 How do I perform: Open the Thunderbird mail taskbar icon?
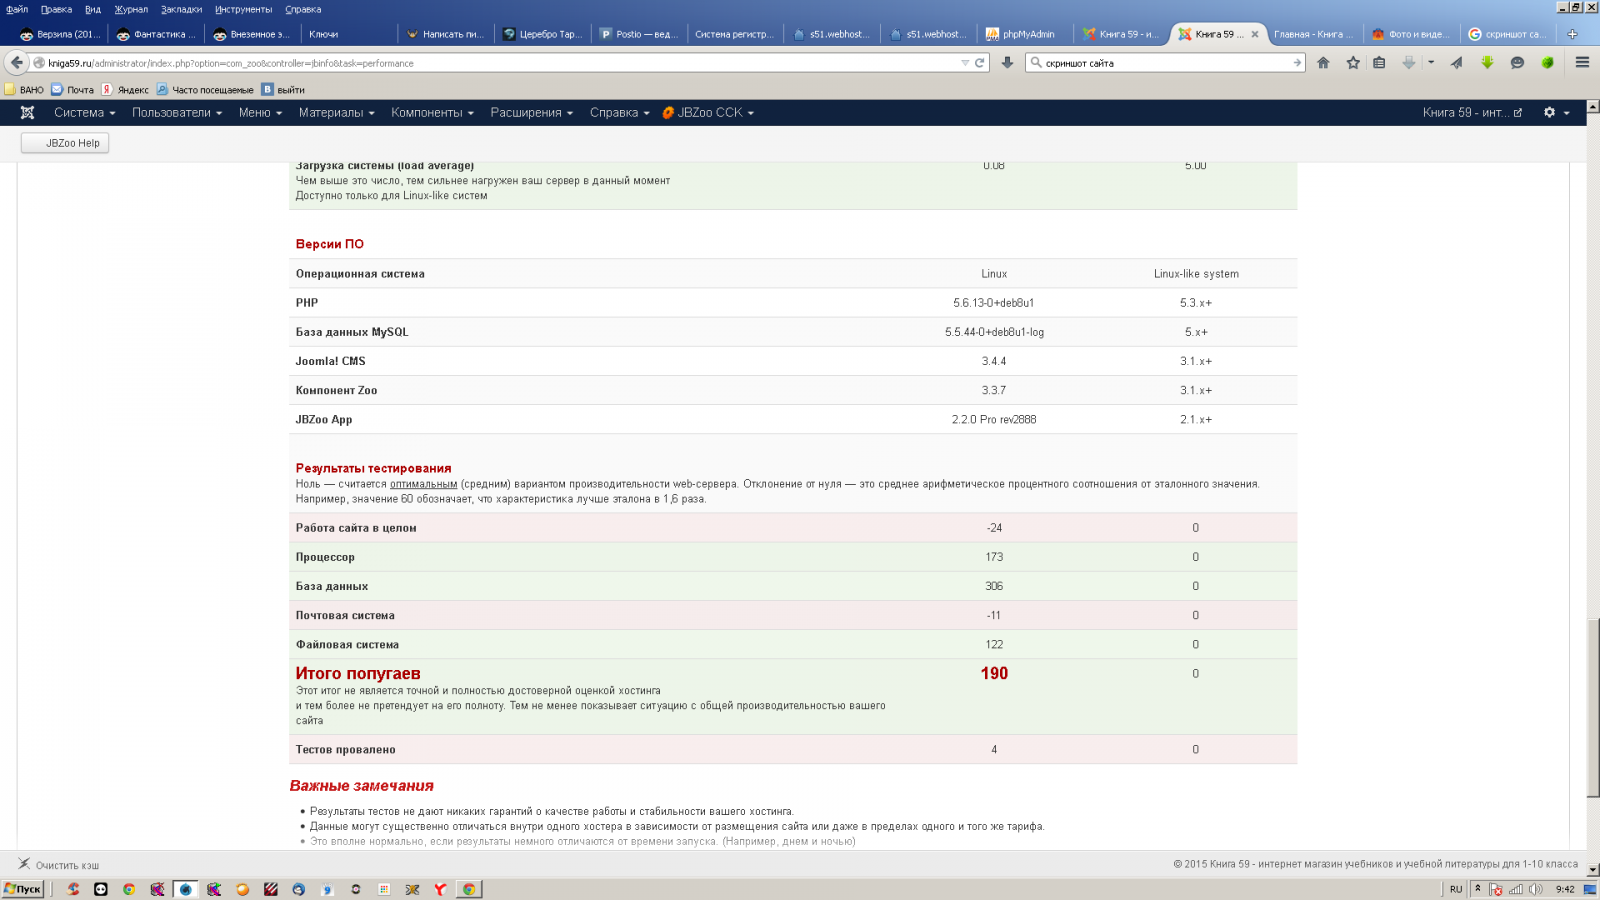[x=299, y=889]
